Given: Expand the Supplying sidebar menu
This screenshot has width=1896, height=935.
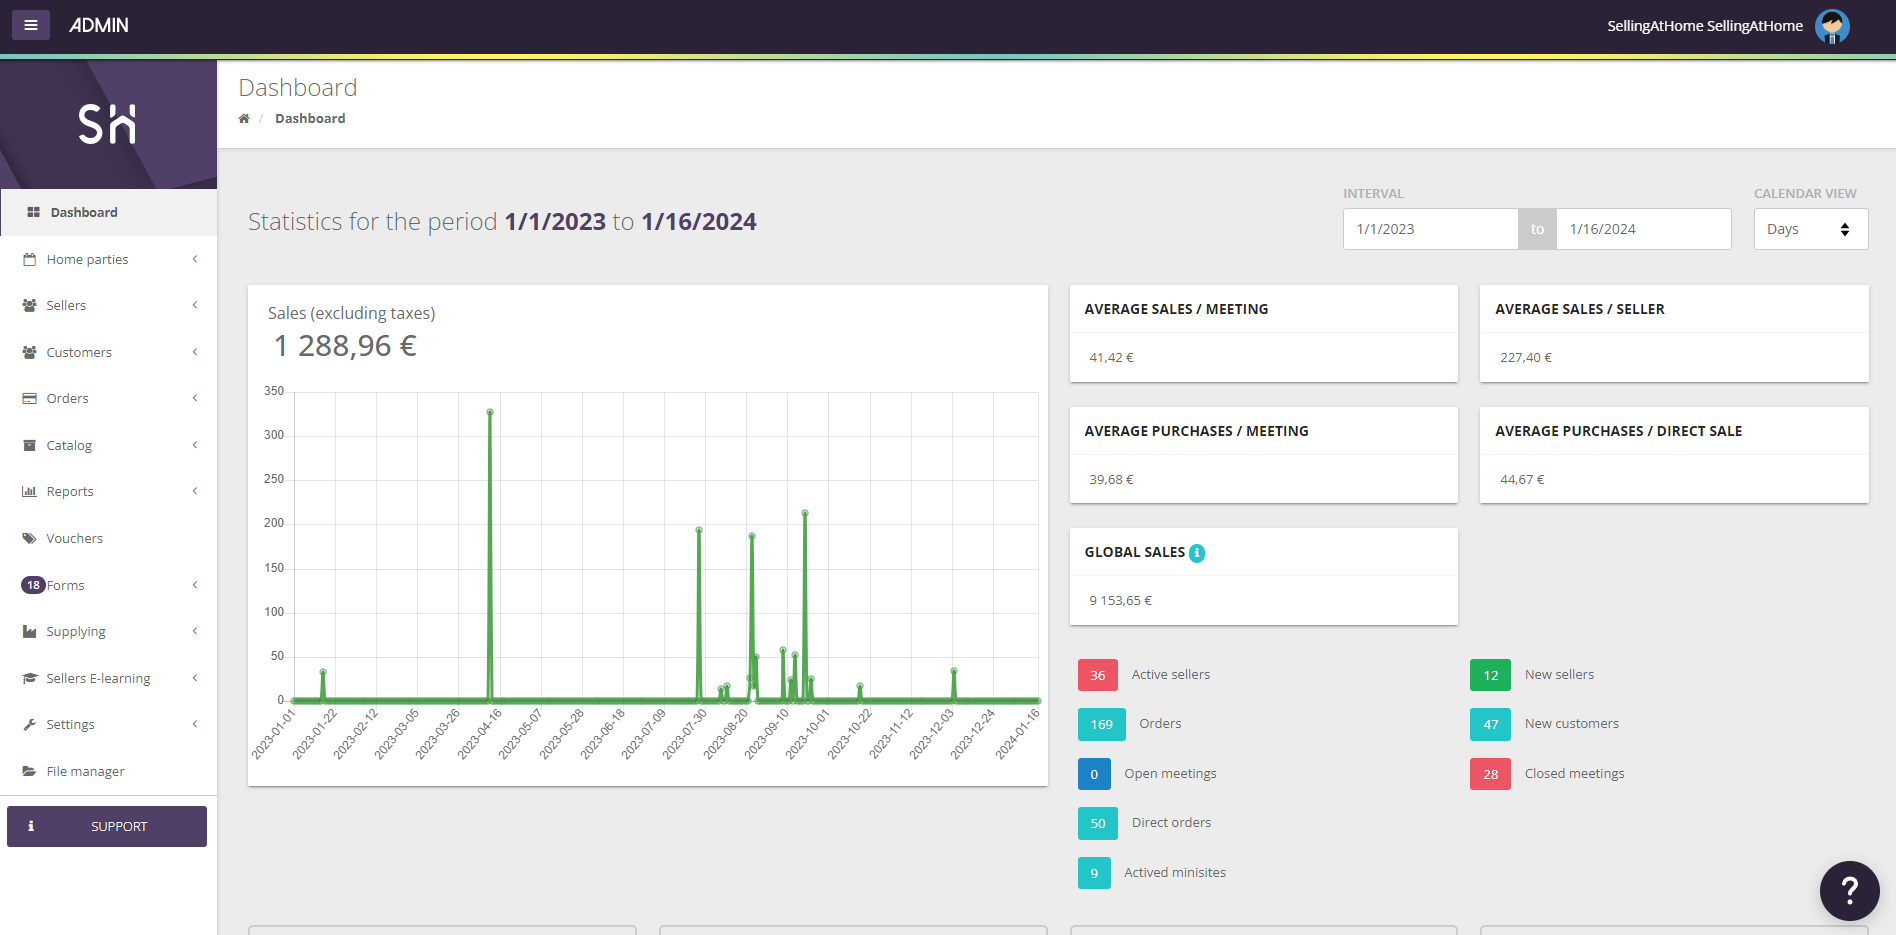Looking at the screenshot, I should [x=76, y=631].
